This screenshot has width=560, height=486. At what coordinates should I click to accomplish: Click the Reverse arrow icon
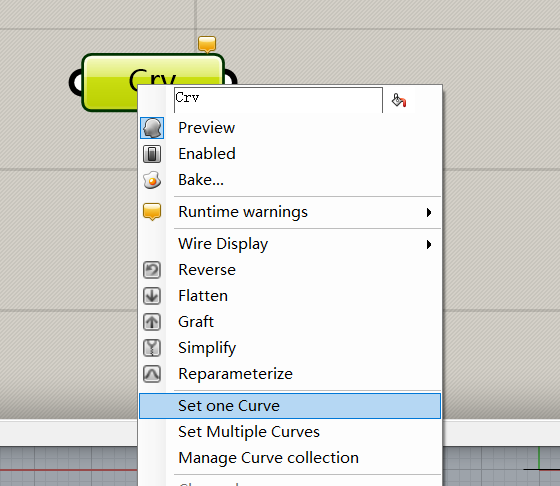[x=152, y=270]
